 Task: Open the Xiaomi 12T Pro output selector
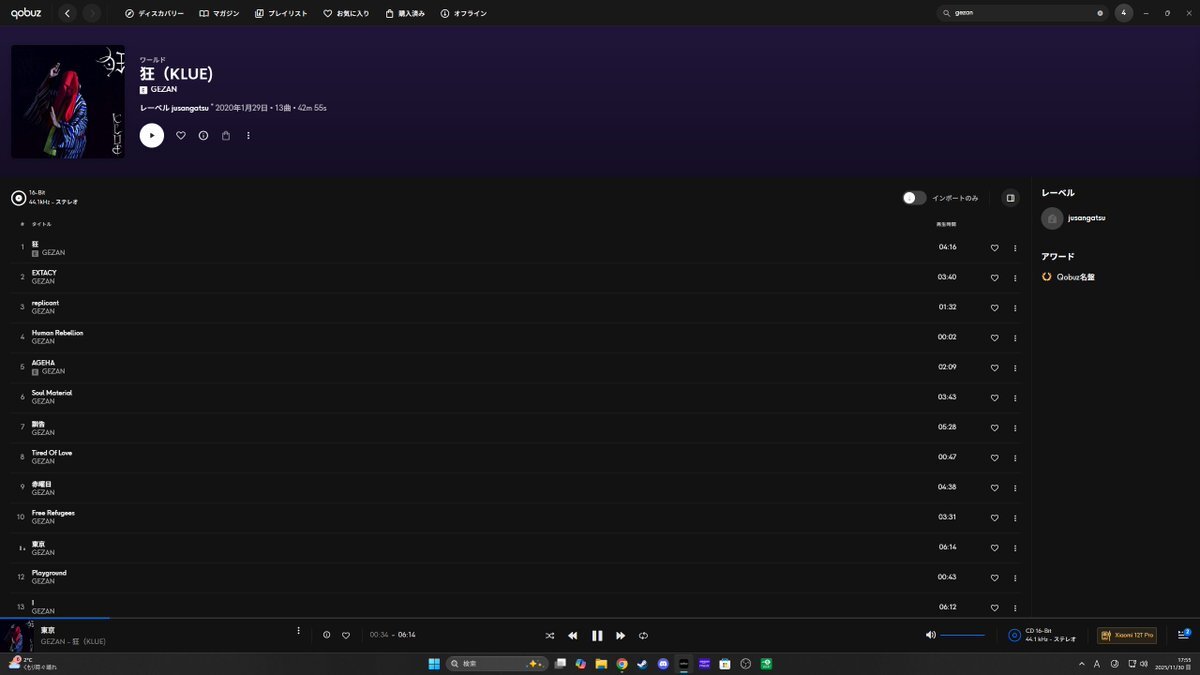click(1126, 635)
